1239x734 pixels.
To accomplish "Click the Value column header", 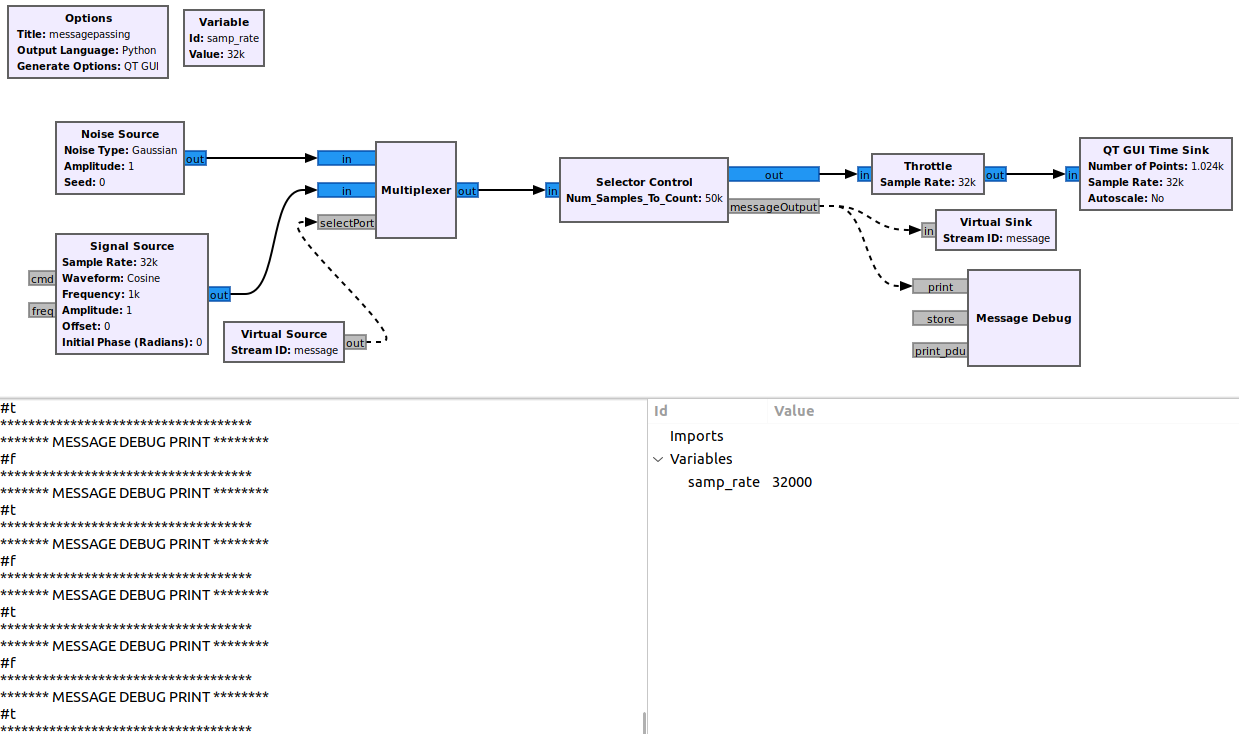I will click(x=794, y=411).
